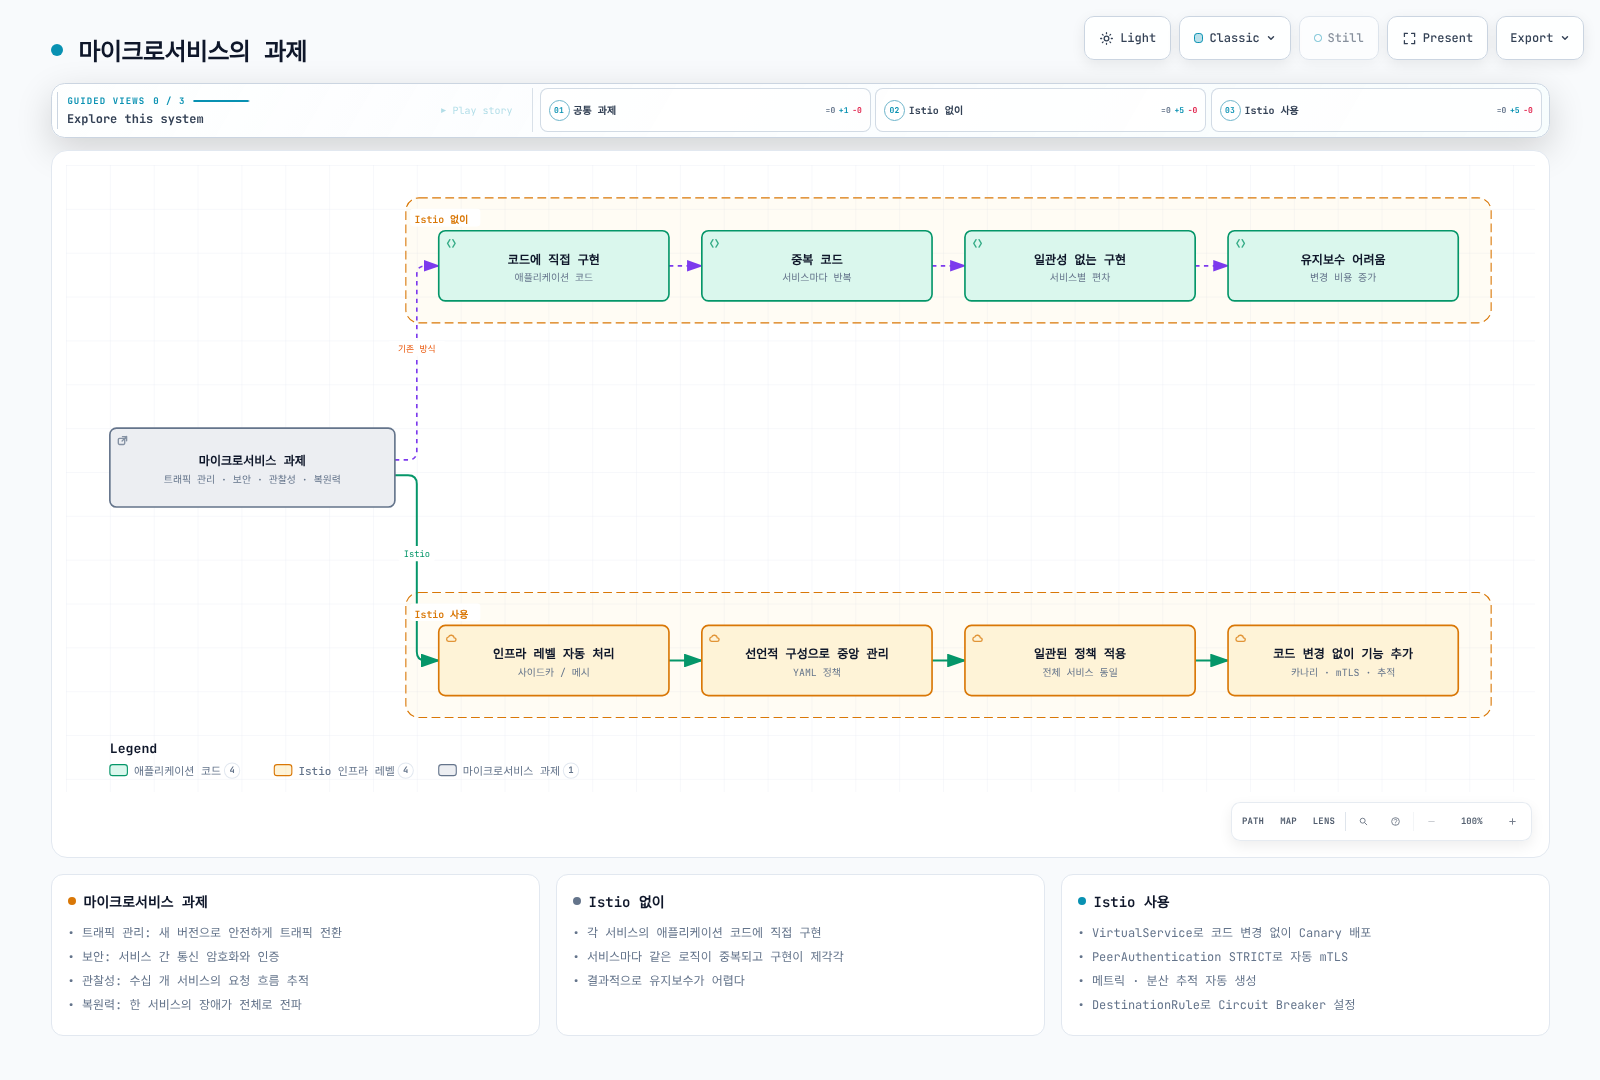Select the Istio 없이 group label
The image size is (1600, 1080).
[x=441, y=220]
